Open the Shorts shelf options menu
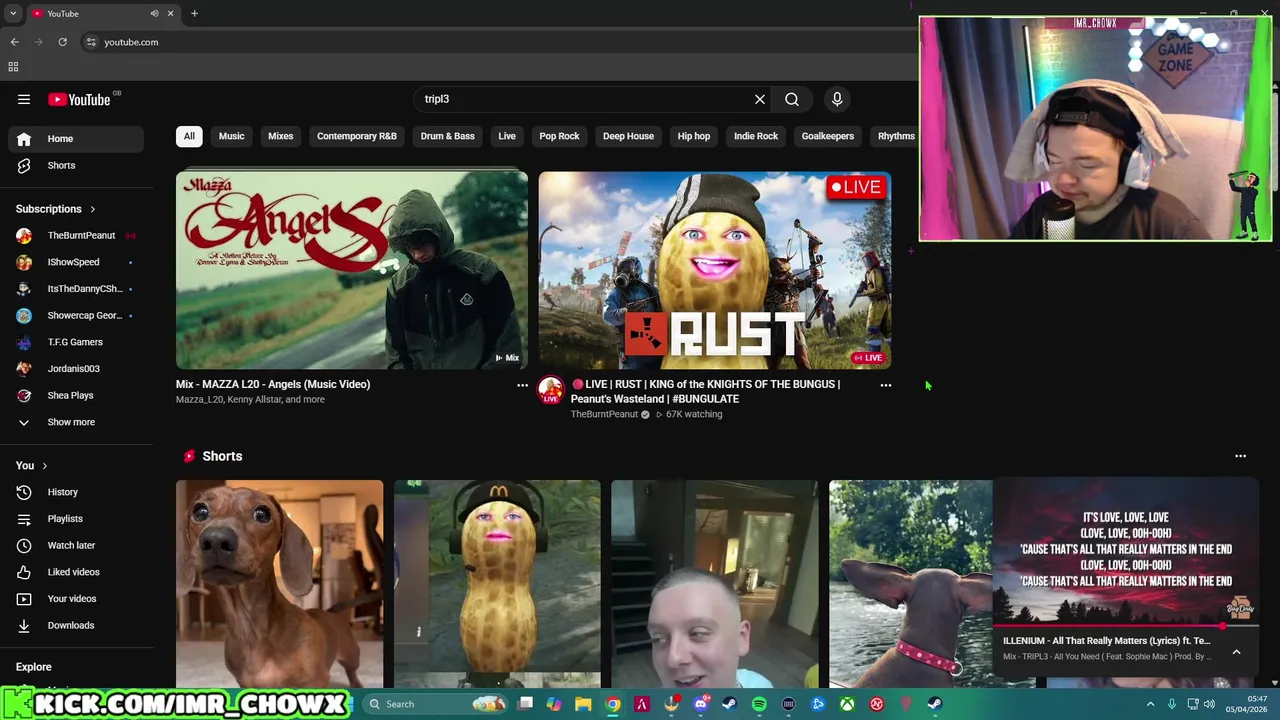 (1240, 456)
